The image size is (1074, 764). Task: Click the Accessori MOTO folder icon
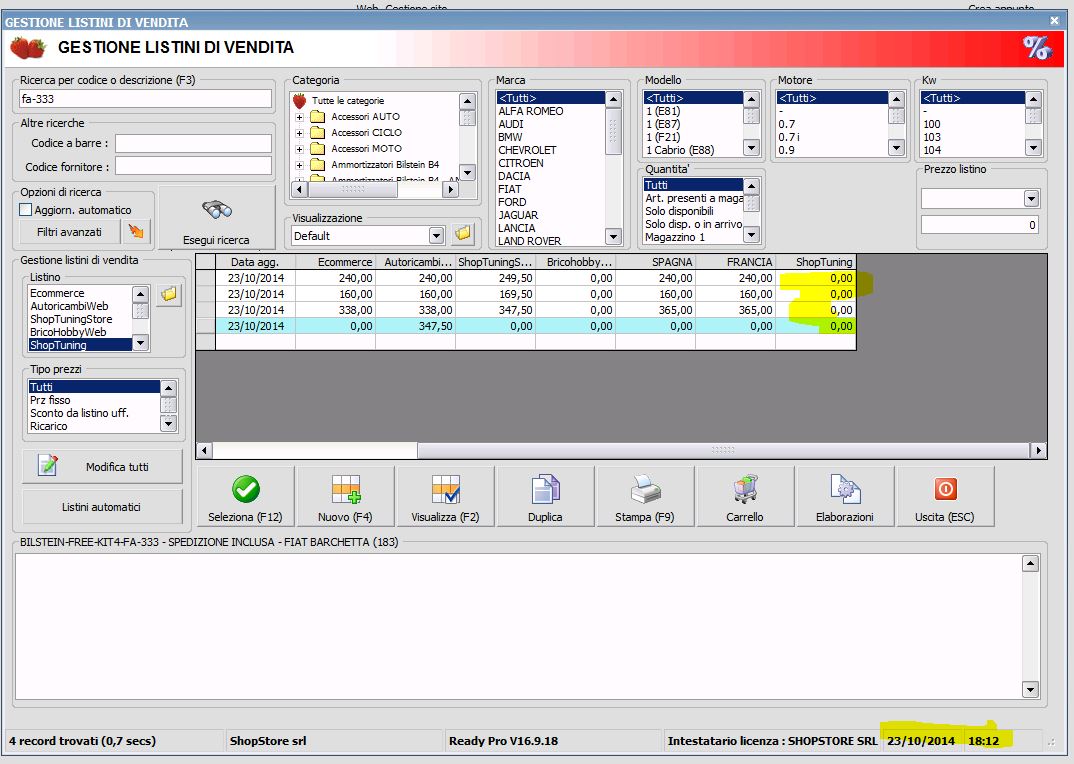coord(317,148)
